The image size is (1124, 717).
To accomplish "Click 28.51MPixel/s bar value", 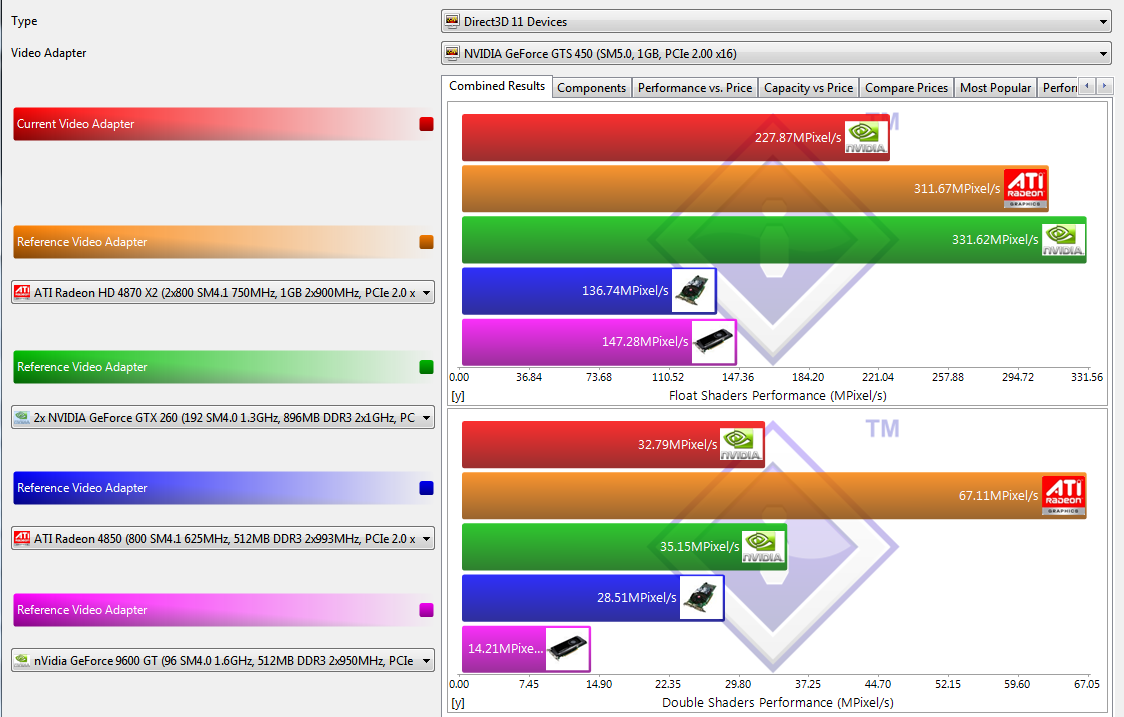I will pyautogui.click(x=637, y=597).
